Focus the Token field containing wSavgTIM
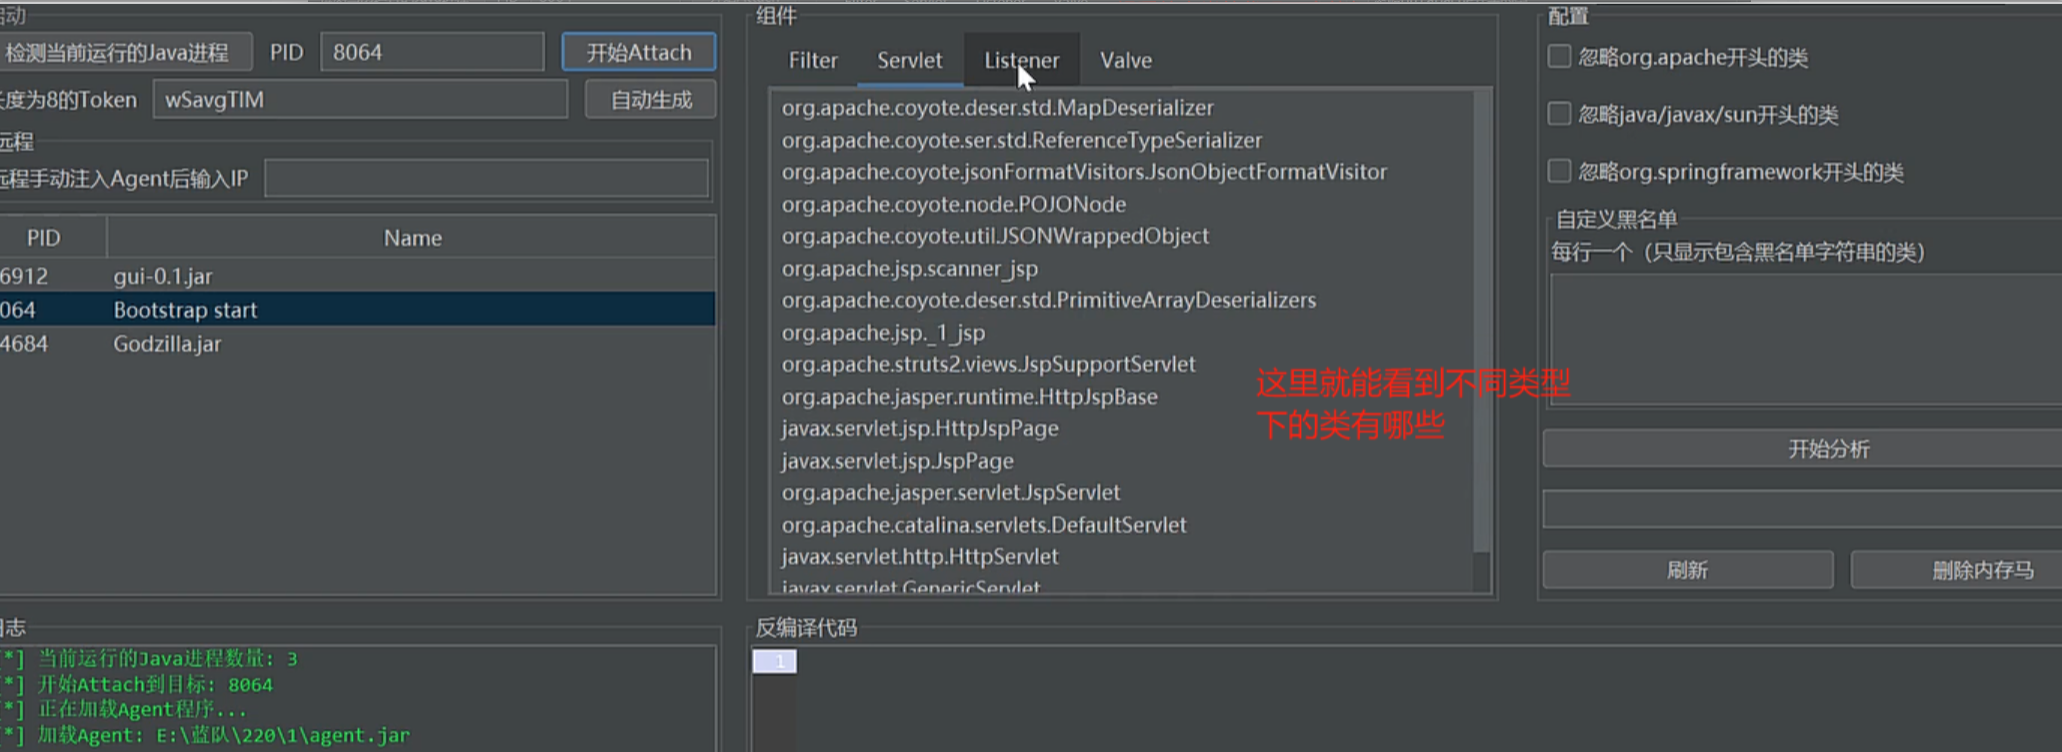The height and width of the screenshot is (752, 2062). (360, 100)
